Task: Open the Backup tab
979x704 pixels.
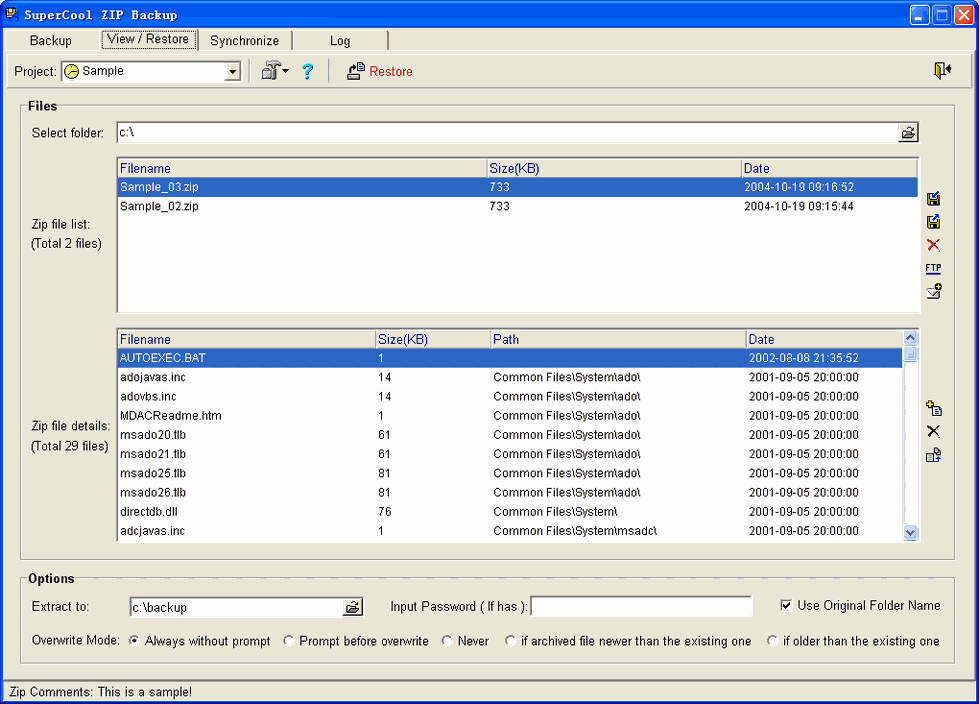Action: pyautogui.click(x=51, y=41)
